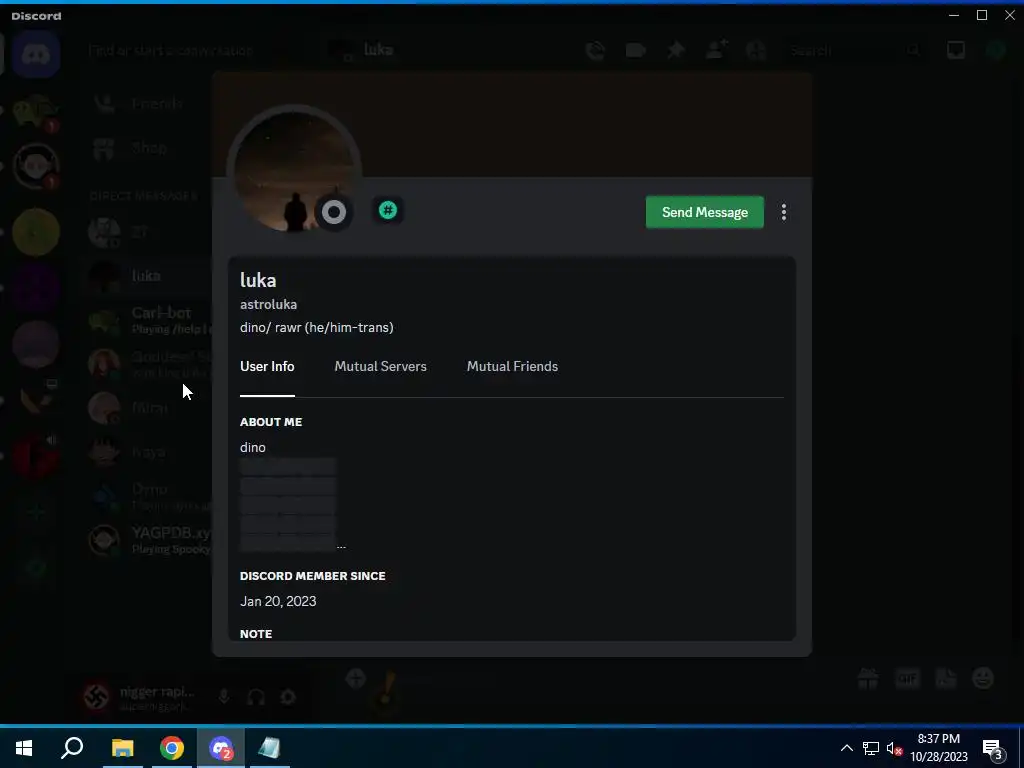
Task: Open the more options menu beside Send Message
Action: pos(784,212)
